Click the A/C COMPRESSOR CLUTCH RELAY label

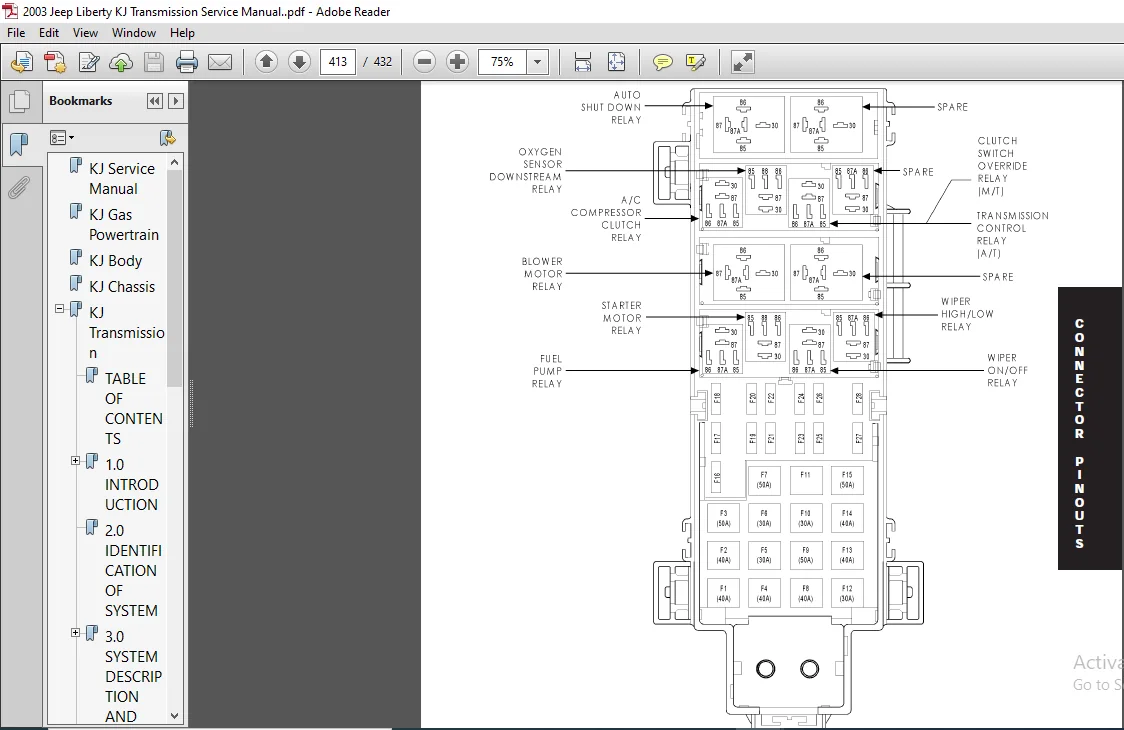pos(606,219)
